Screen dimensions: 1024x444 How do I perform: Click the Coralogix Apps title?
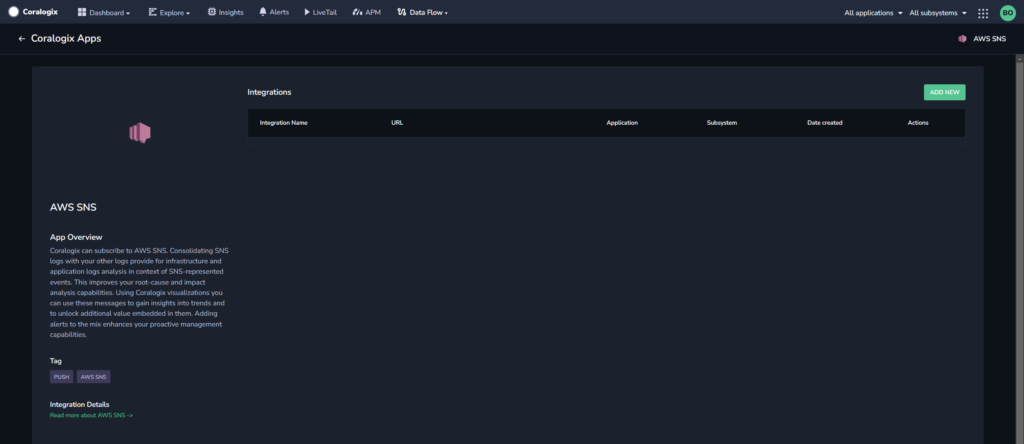[66, 39]
